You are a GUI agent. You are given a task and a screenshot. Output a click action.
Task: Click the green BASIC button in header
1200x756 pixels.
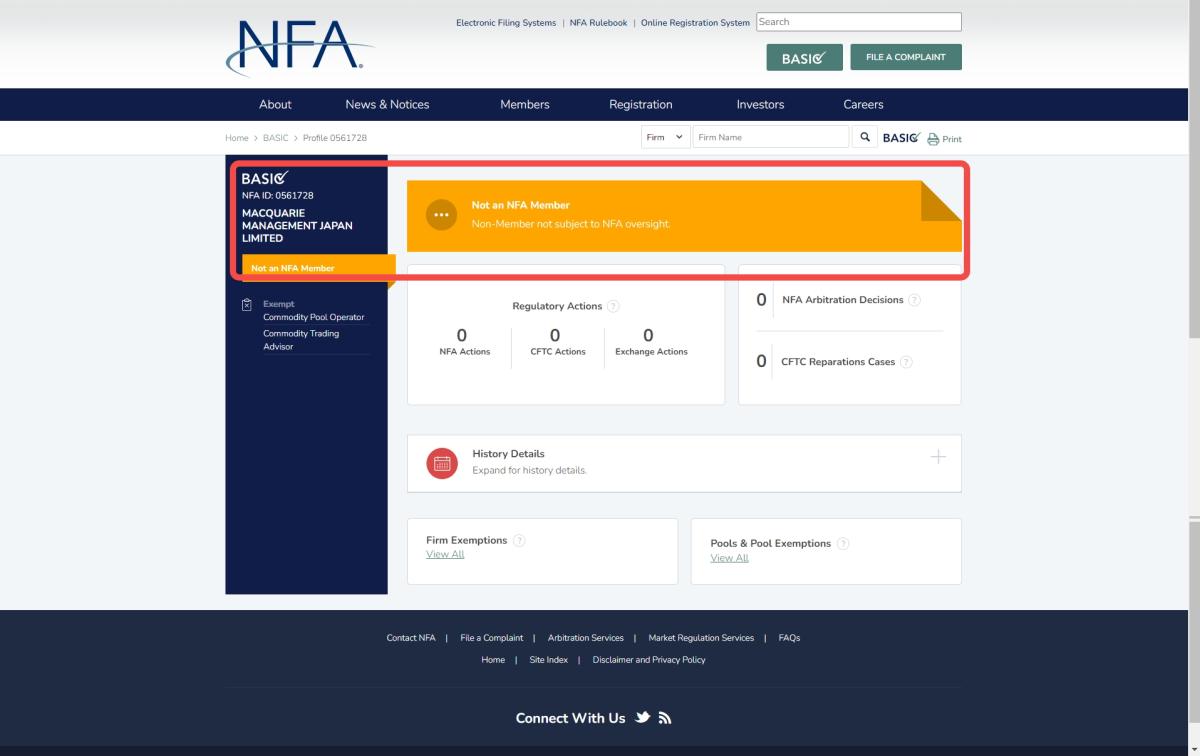[x=804, y=58]
